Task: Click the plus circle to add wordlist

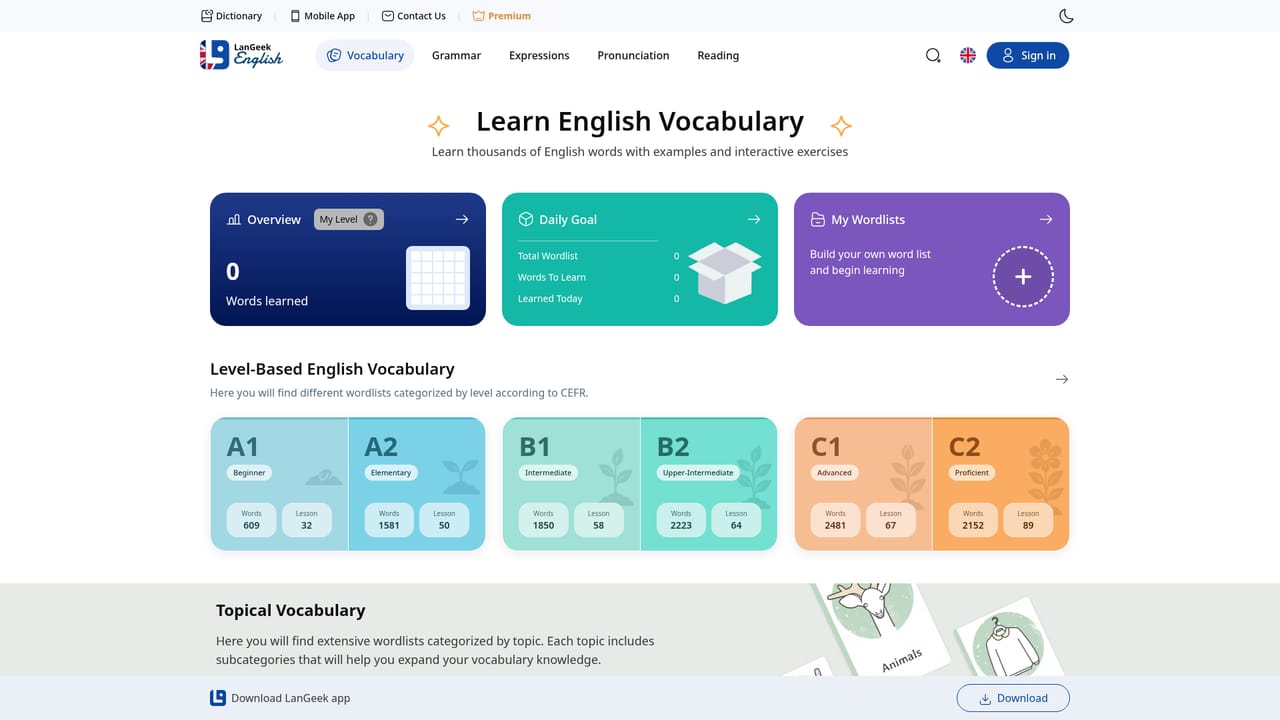Action: [1023, 277]
